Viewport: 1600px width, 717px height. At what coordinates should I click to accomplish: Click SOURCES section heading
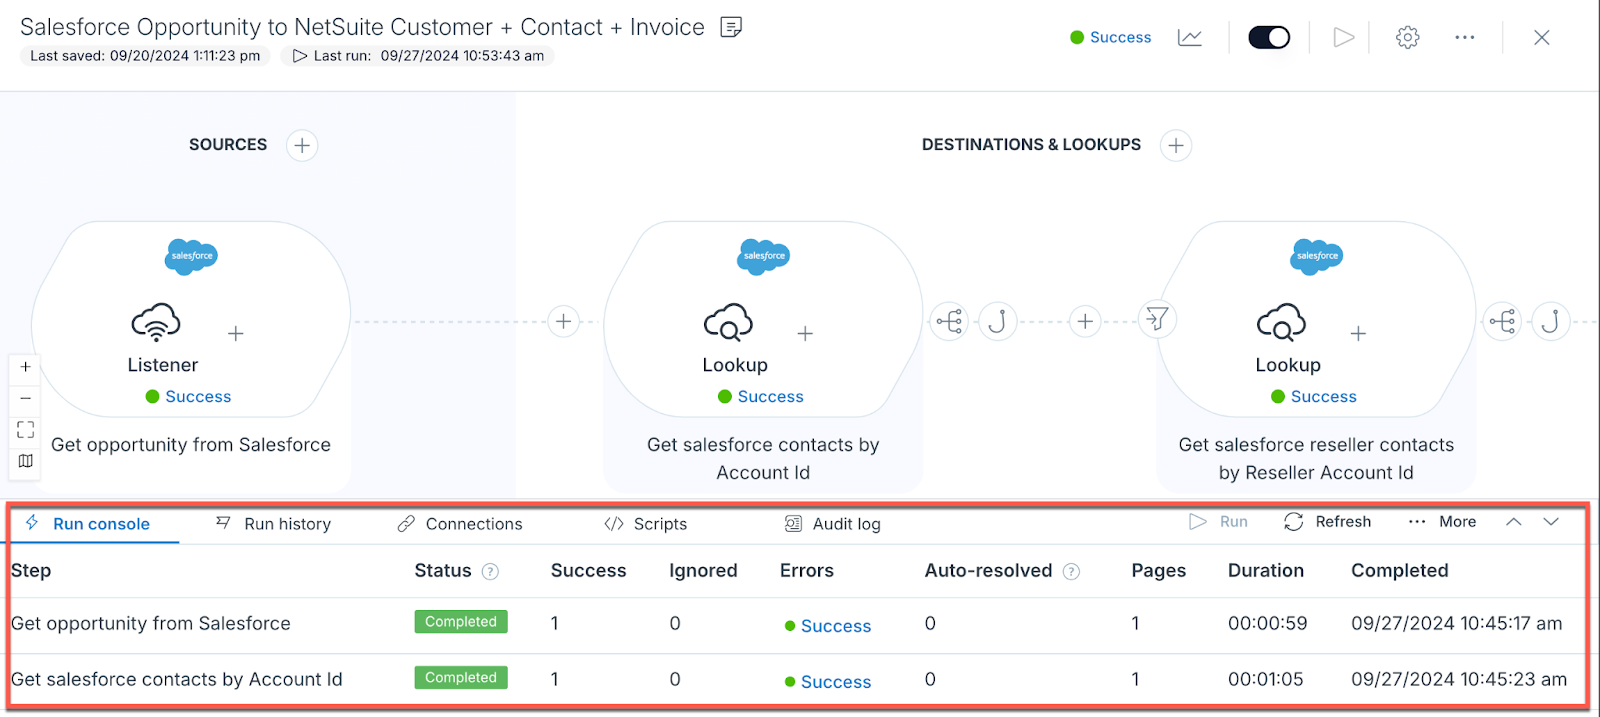coord(228,145)
